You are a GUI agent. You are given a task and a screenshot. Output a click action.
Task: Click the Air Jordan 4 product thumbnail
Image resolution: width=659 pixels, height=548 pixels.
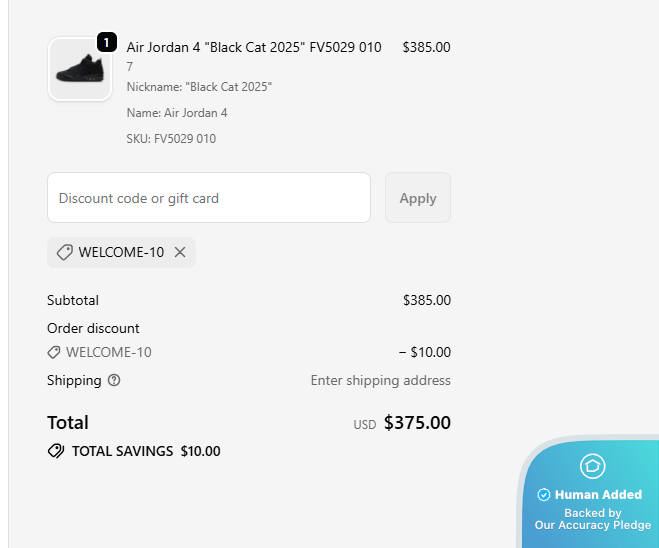coord(80,70)
